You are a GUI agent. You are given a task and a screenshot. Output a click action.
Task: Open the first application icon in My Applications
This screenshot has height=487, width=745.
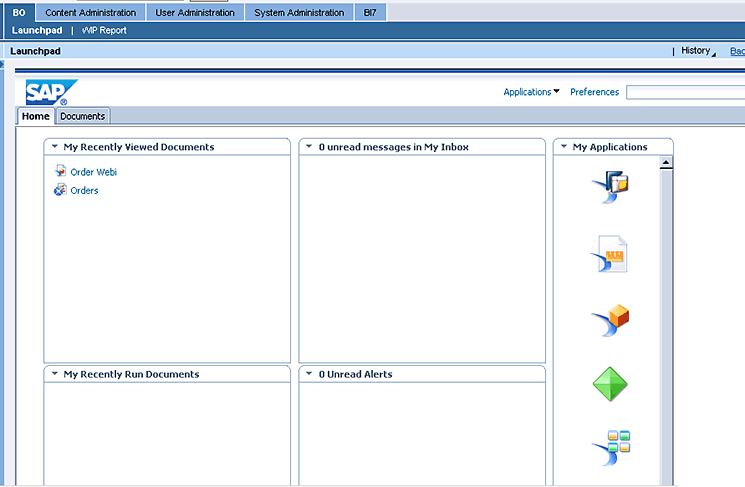611,186
